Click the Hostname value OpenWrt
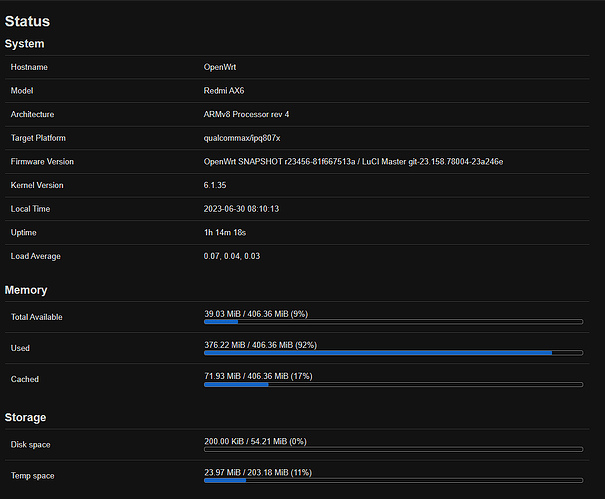This screenshot has height=499, width=605. click(221, 67)
